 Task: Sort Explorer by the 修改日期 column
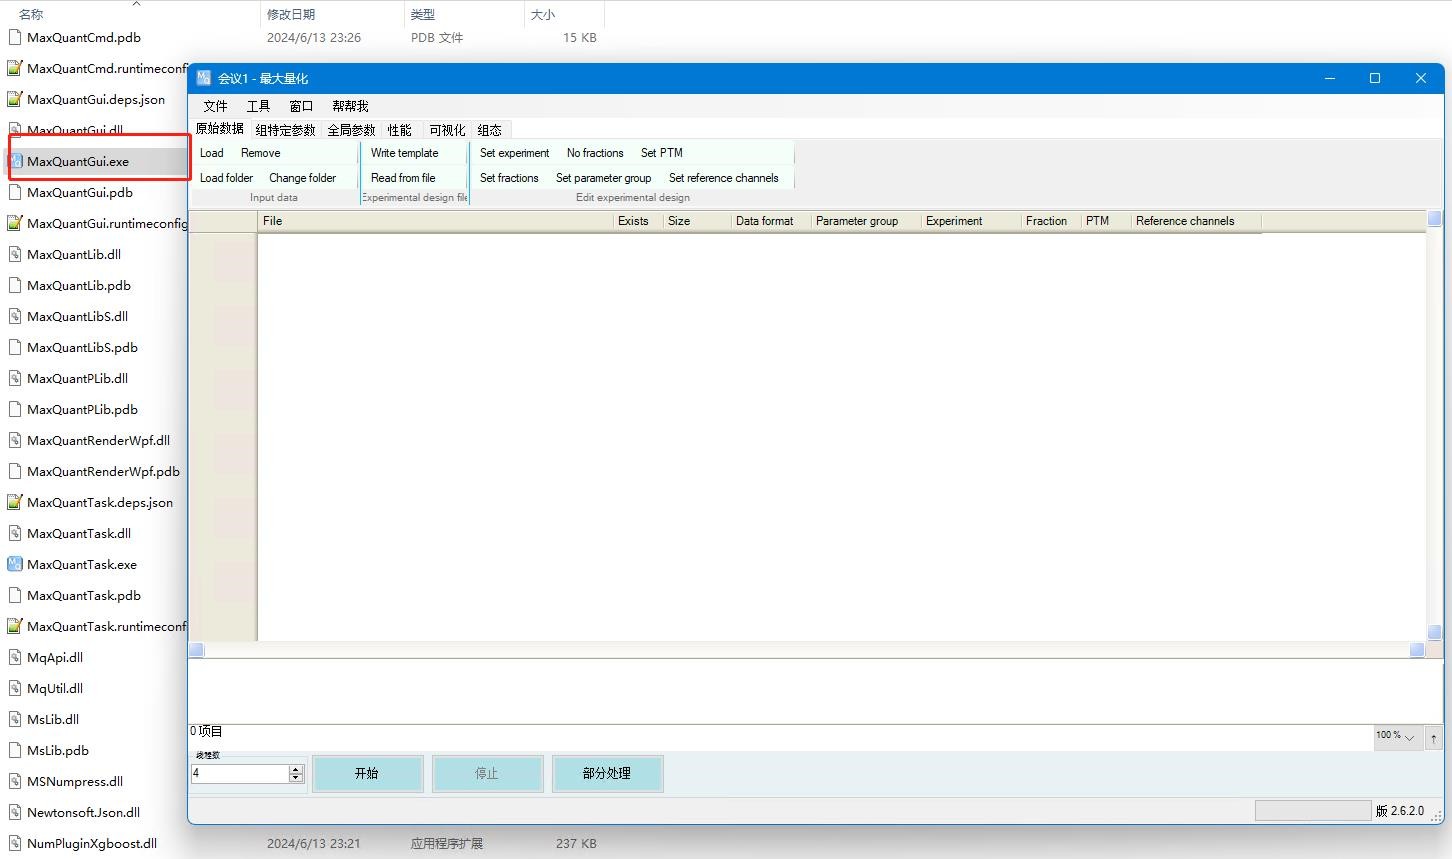tap(332, 14)
